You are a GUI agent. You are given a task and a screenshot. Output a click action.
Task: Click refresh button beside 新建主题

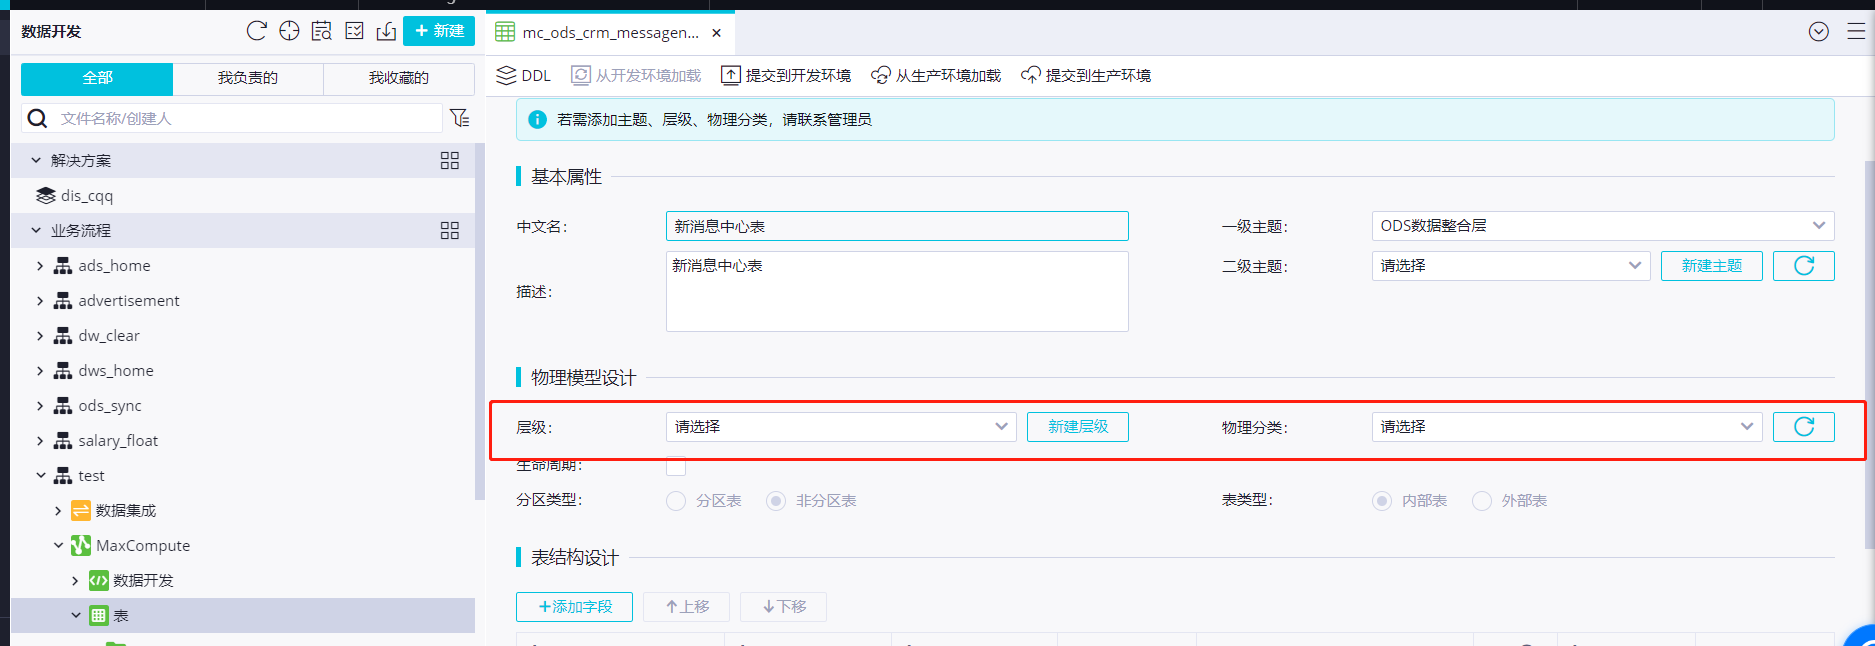[x=1804, y=266]
